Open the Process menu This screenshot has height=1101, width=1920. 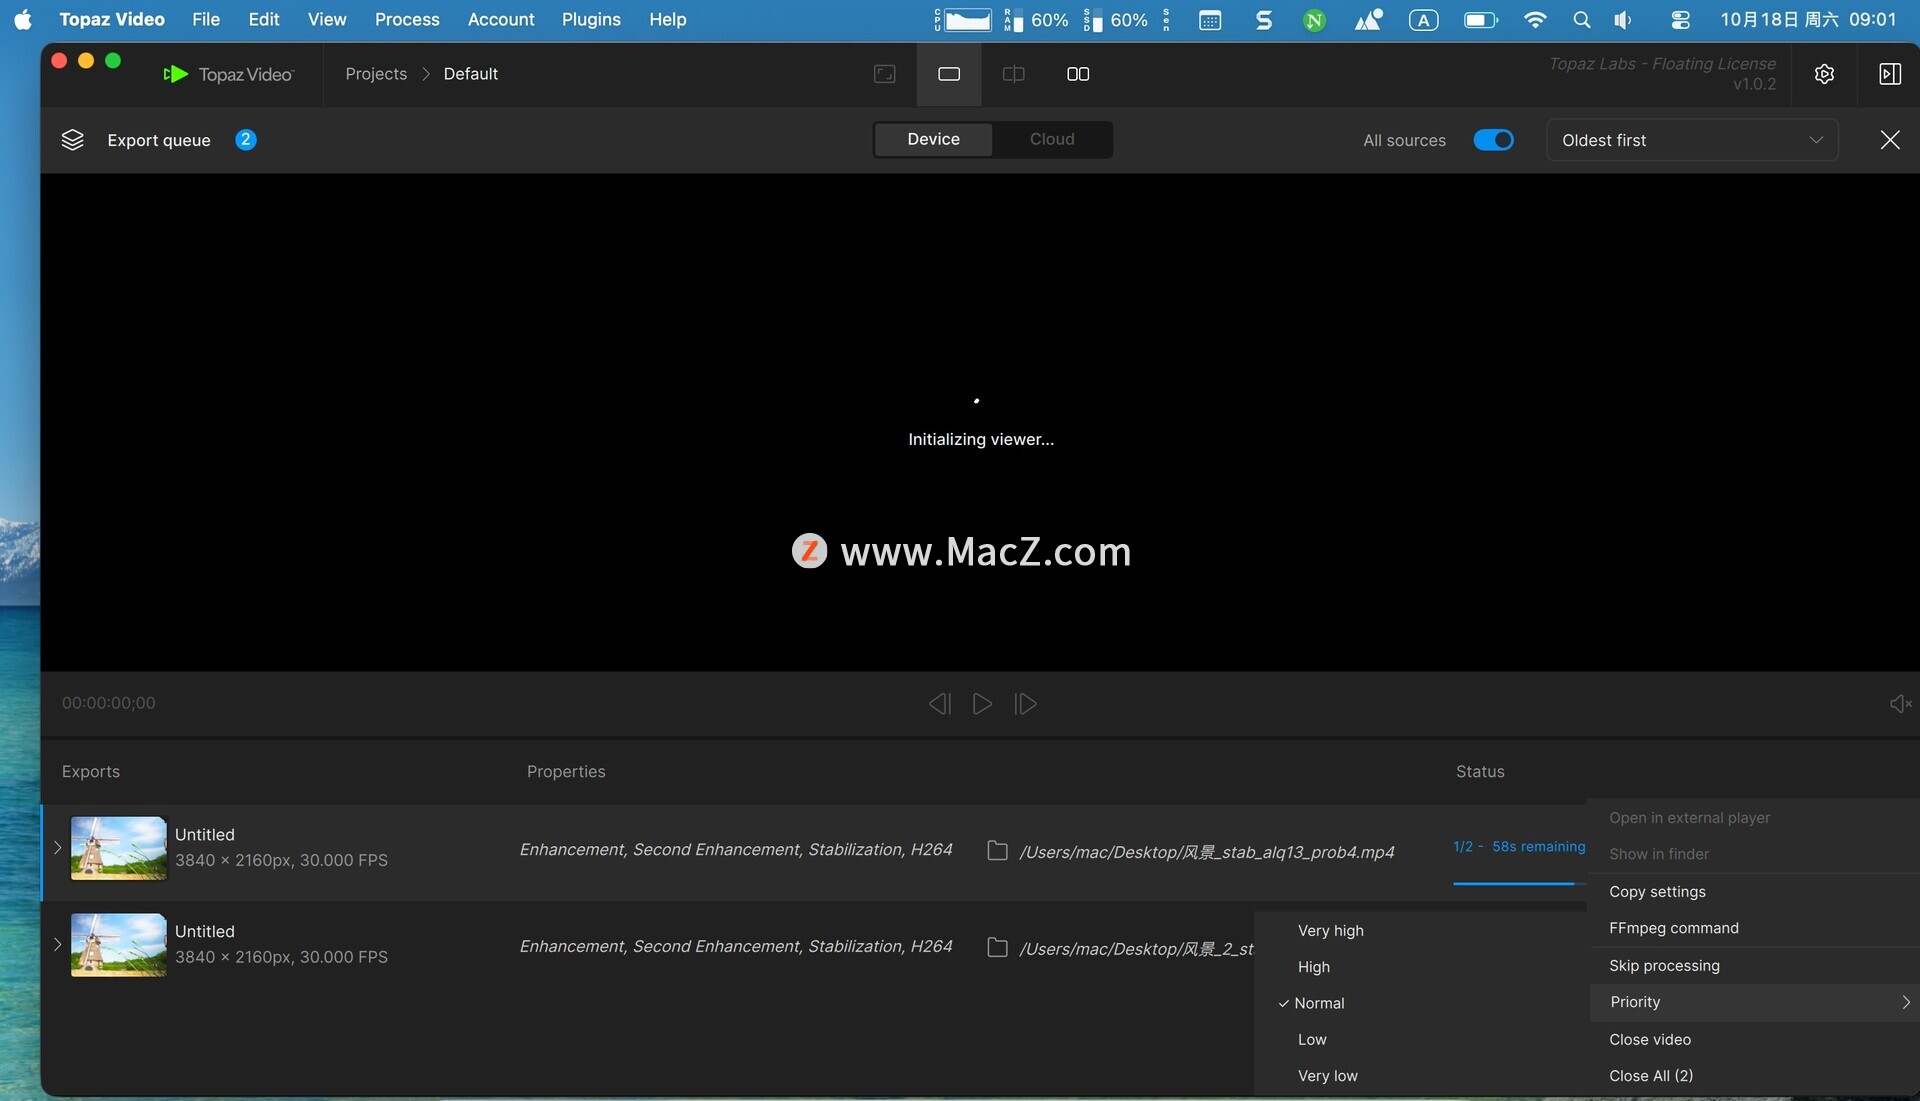[406, 19]
